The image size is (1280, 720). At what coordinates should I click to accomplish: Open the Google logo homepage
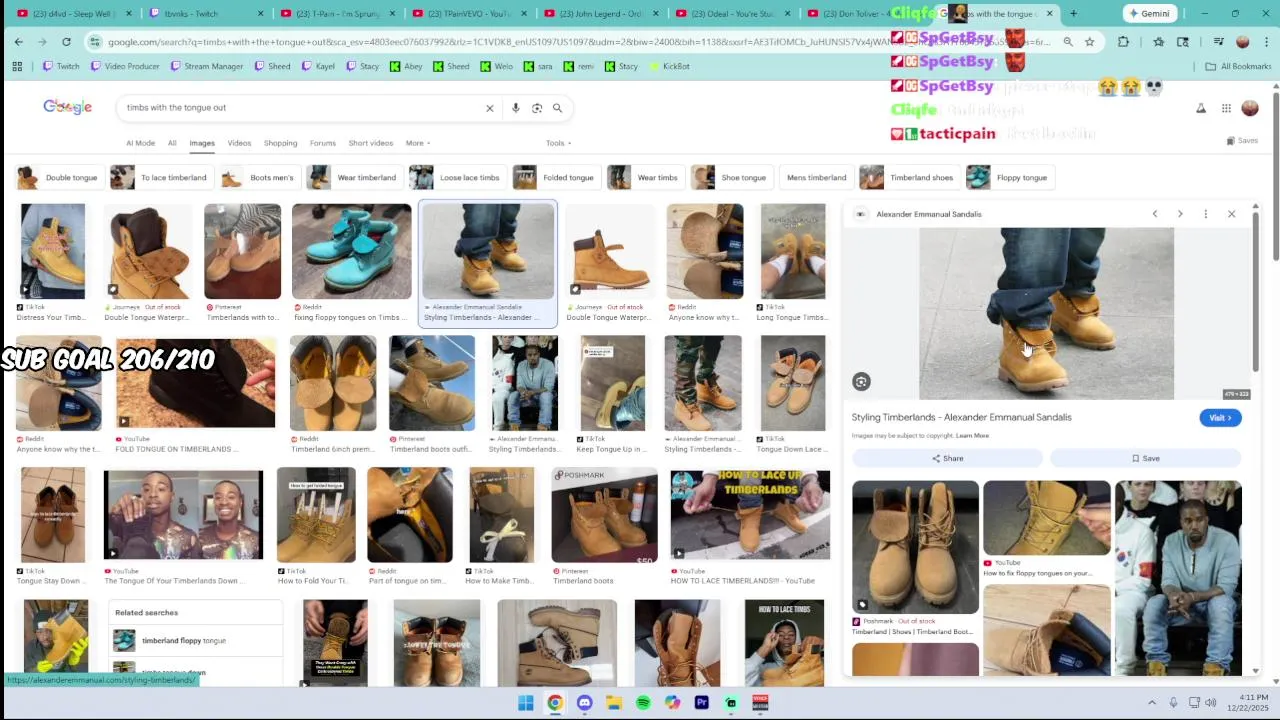click(67, 107)
